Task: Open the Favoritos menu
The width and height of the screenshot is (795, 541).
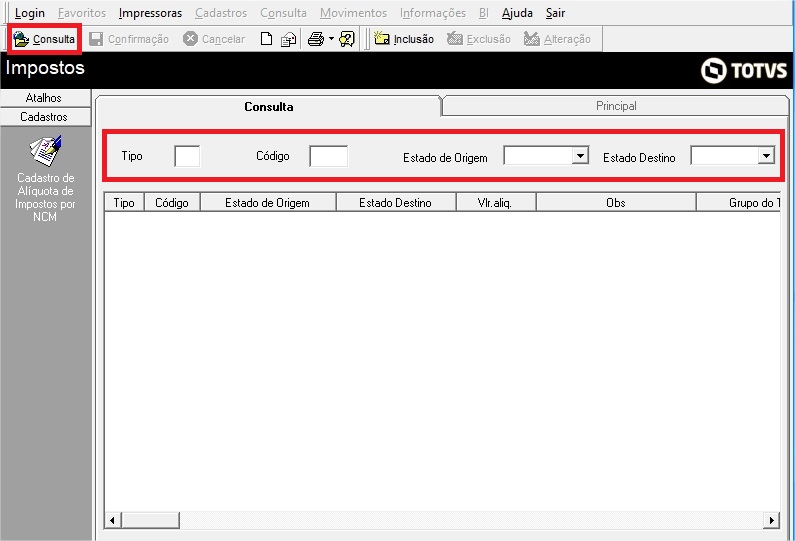Action: point(82,13)
